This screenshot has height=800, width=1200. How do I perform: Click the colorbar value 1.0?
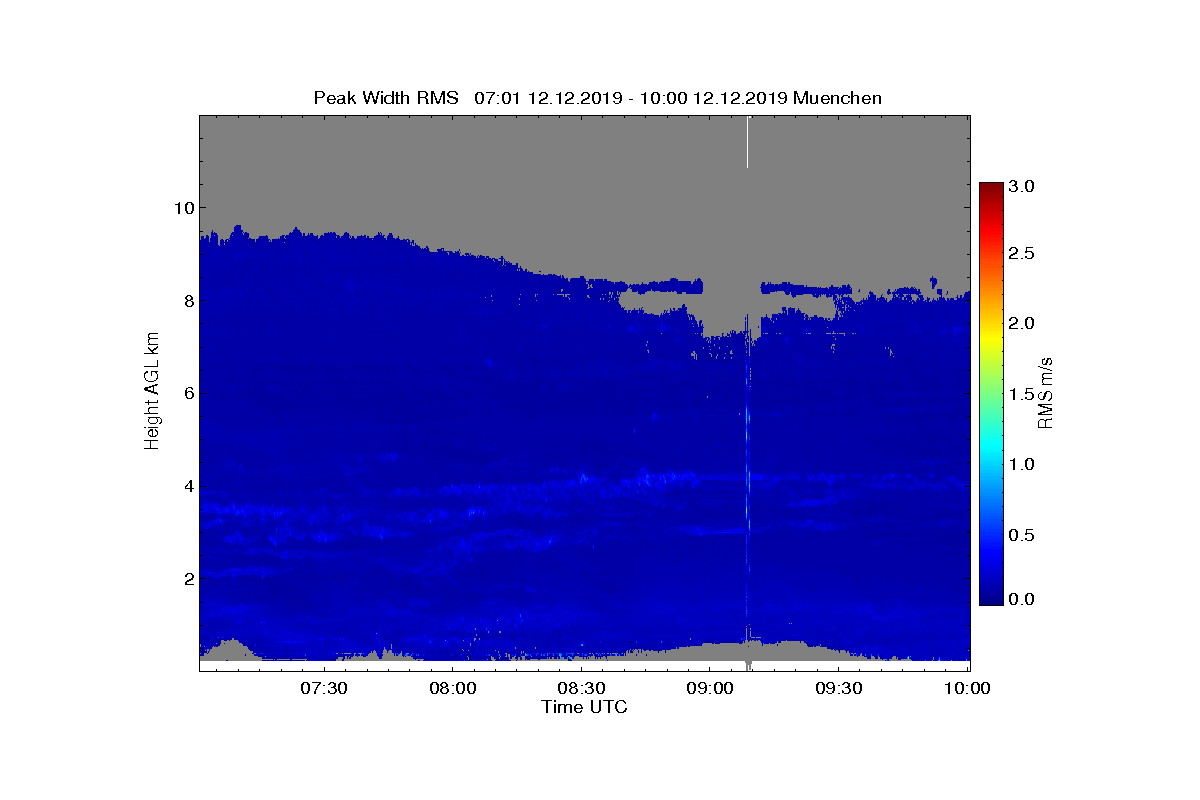tap(1022, 464)
